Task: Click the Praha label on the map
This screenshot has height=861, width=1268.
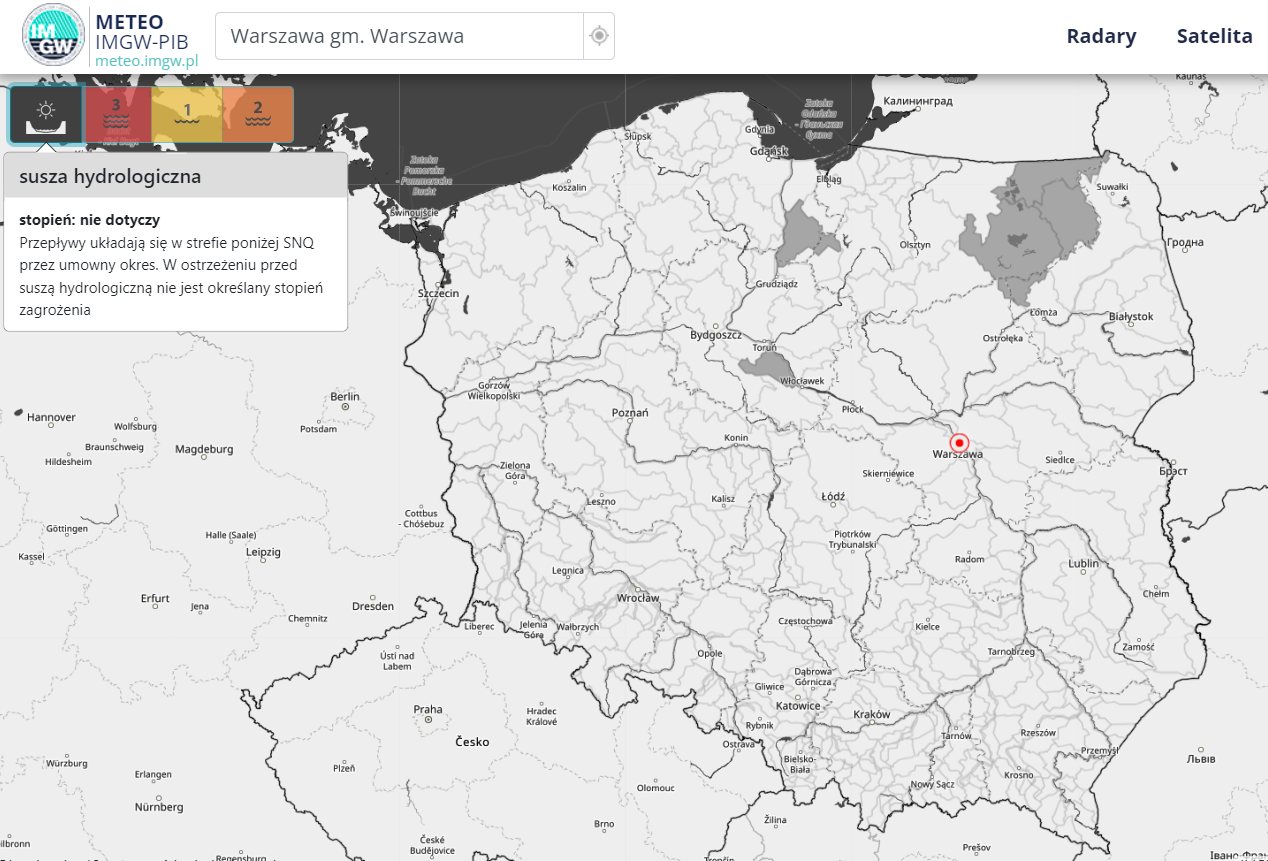Action: click(428, 709)
